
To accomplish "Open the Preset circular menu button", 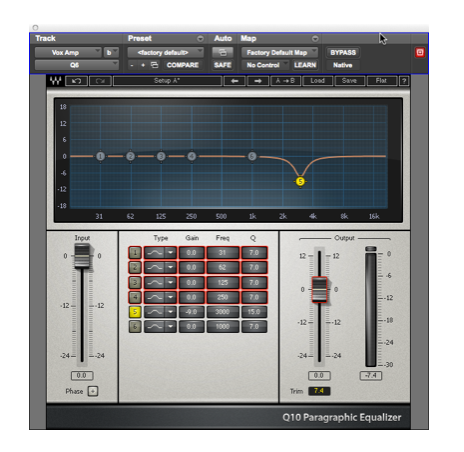I will coord(200,39).
